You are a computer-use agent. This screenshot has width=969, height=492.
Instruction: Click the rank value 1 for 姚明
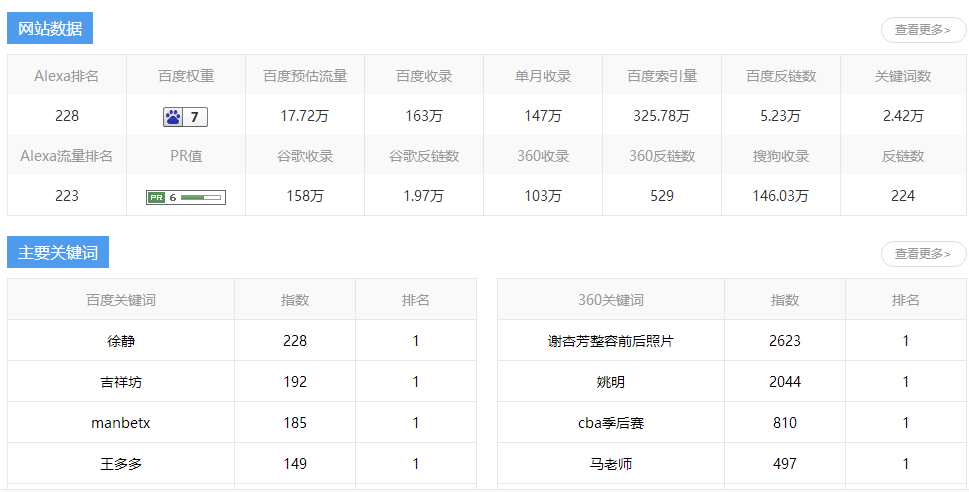click(x=905, y=382)
